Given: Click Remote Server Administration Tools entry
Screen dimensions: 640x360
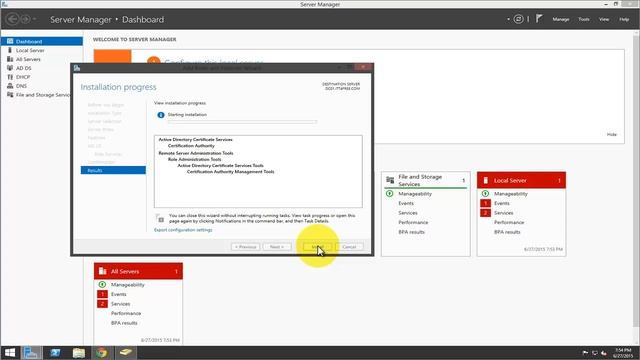Looking at the screenshot, I should tap(196, 153).
